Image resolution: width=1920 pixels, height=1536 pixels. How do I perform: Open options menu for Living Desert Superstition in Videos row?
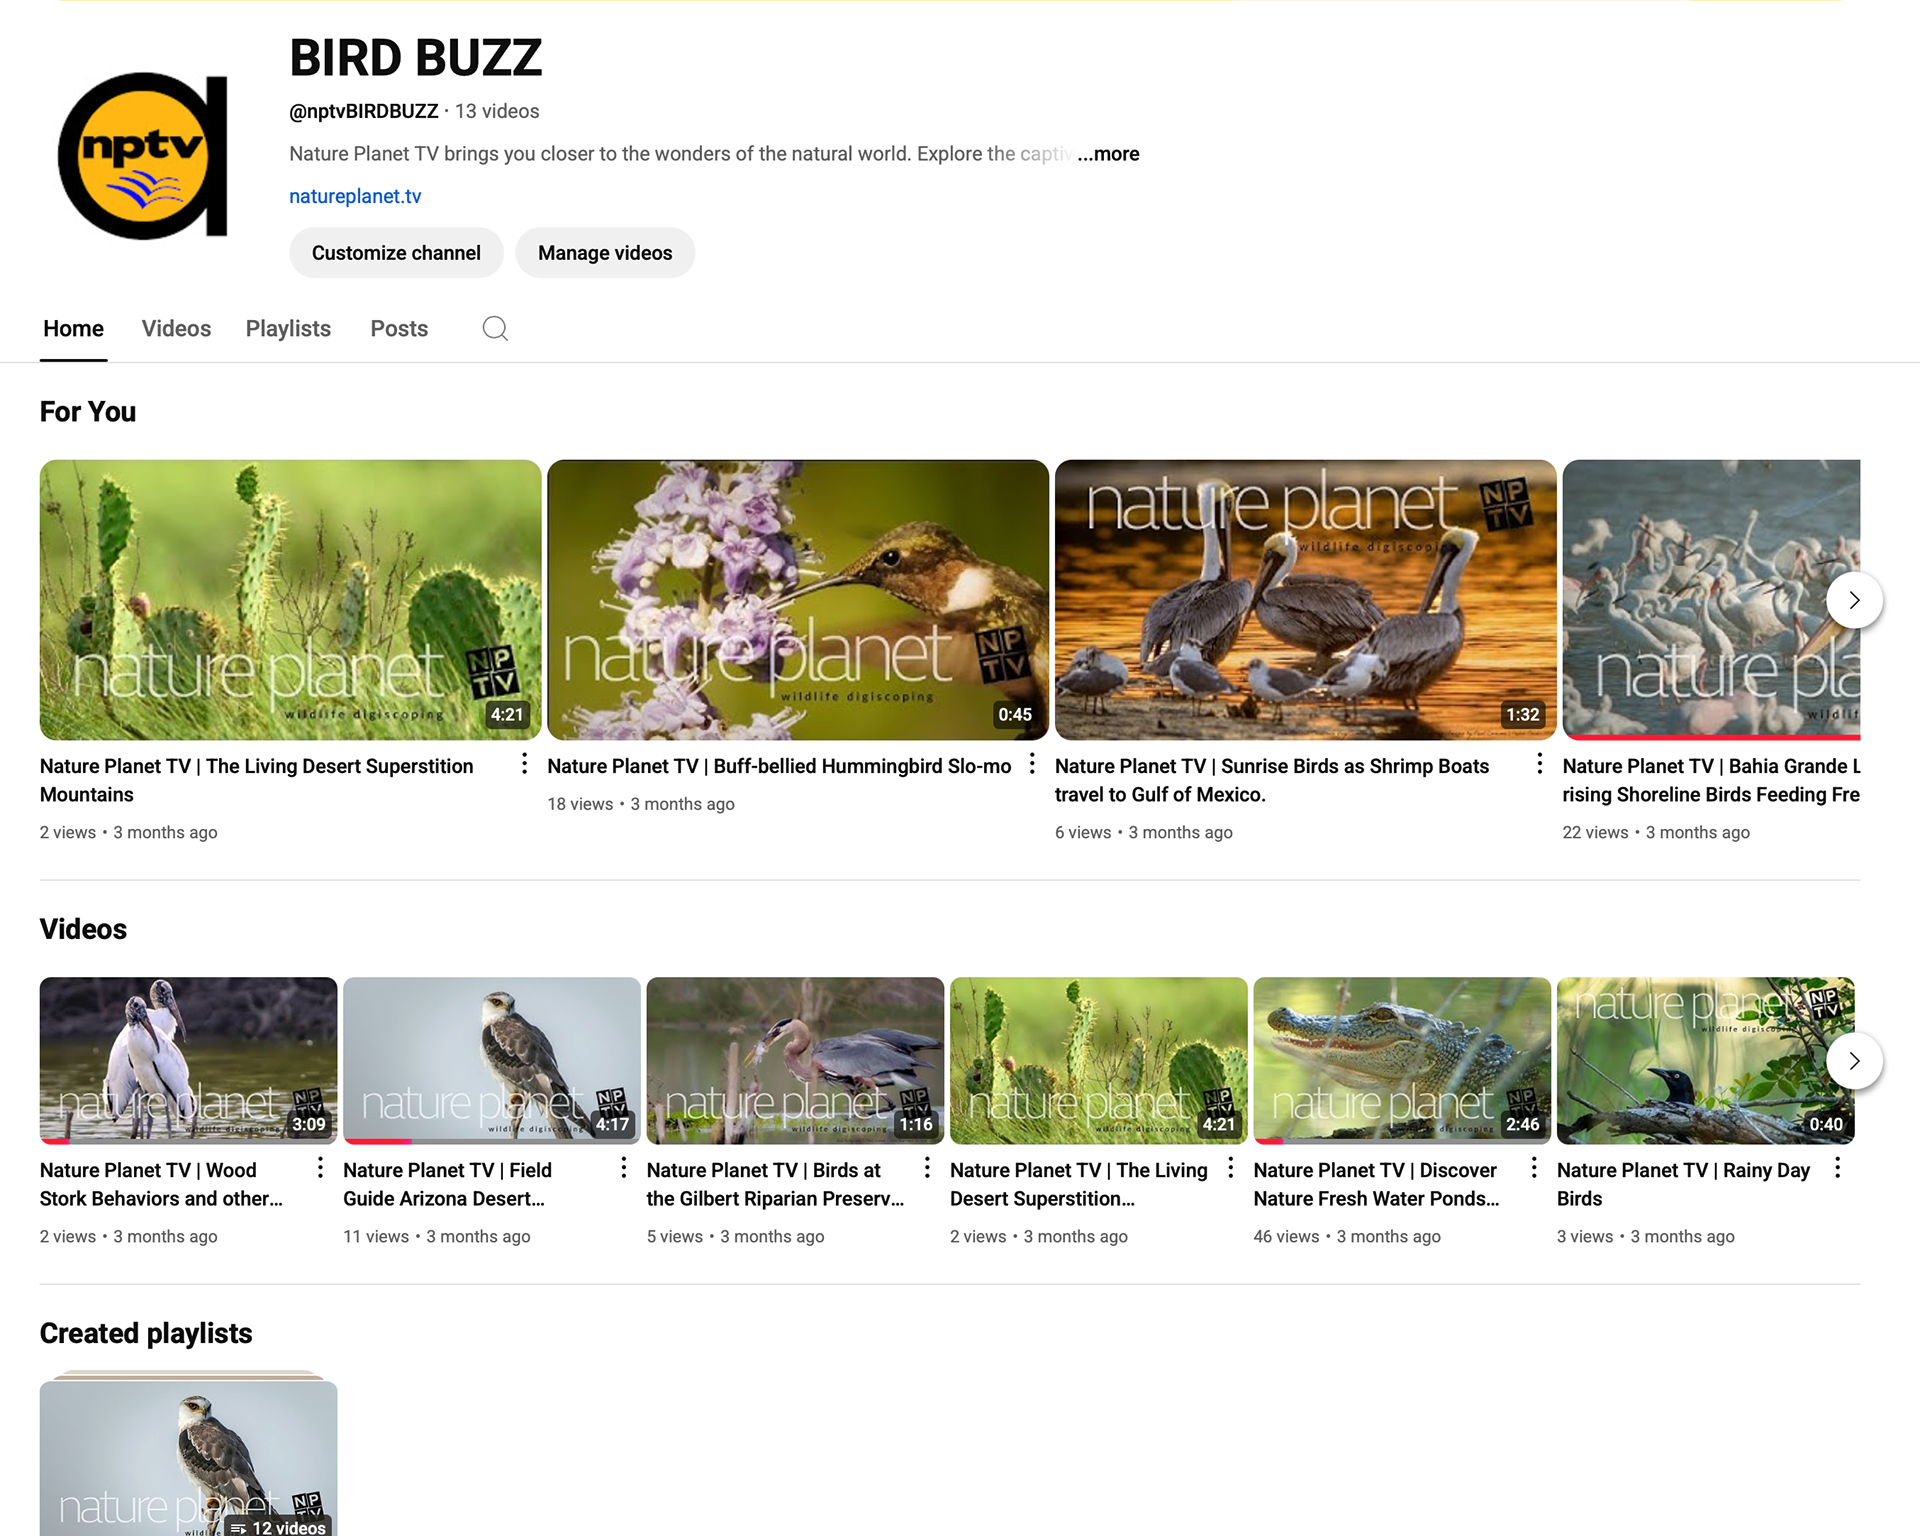click(1231, 1168)
